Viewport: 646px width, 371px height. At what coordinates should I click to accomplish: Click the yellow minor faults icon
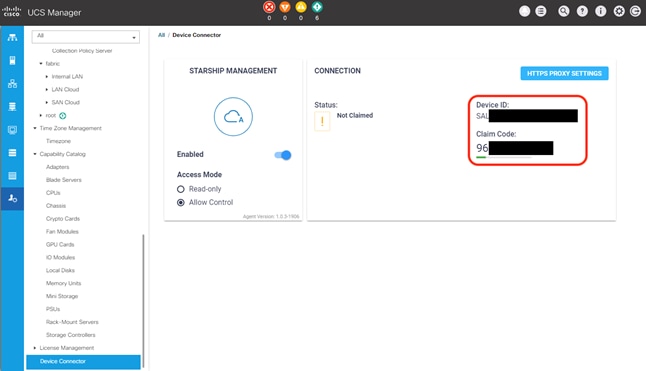pos(301,7)
